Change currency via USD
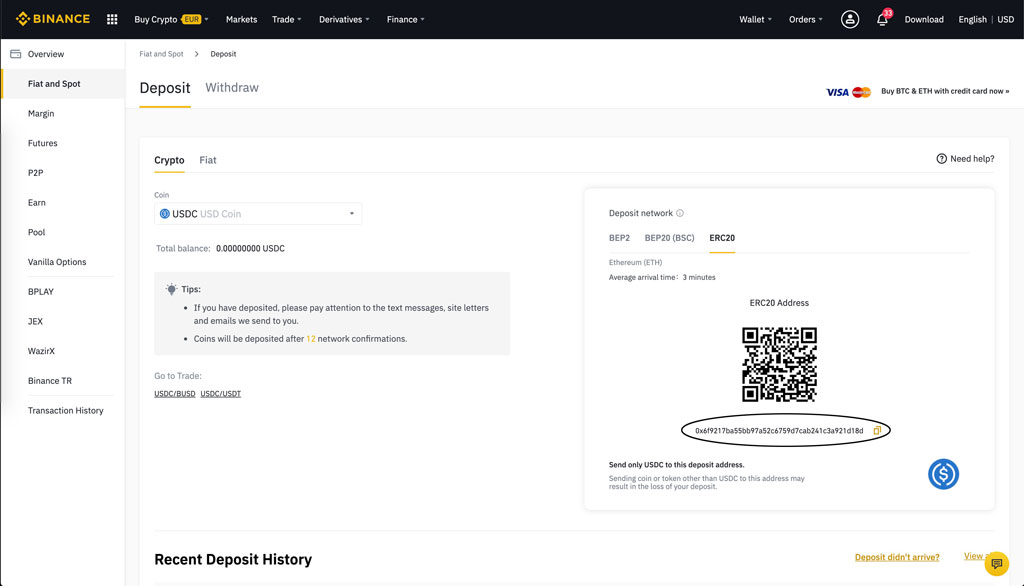 [x=1005, y=20]
